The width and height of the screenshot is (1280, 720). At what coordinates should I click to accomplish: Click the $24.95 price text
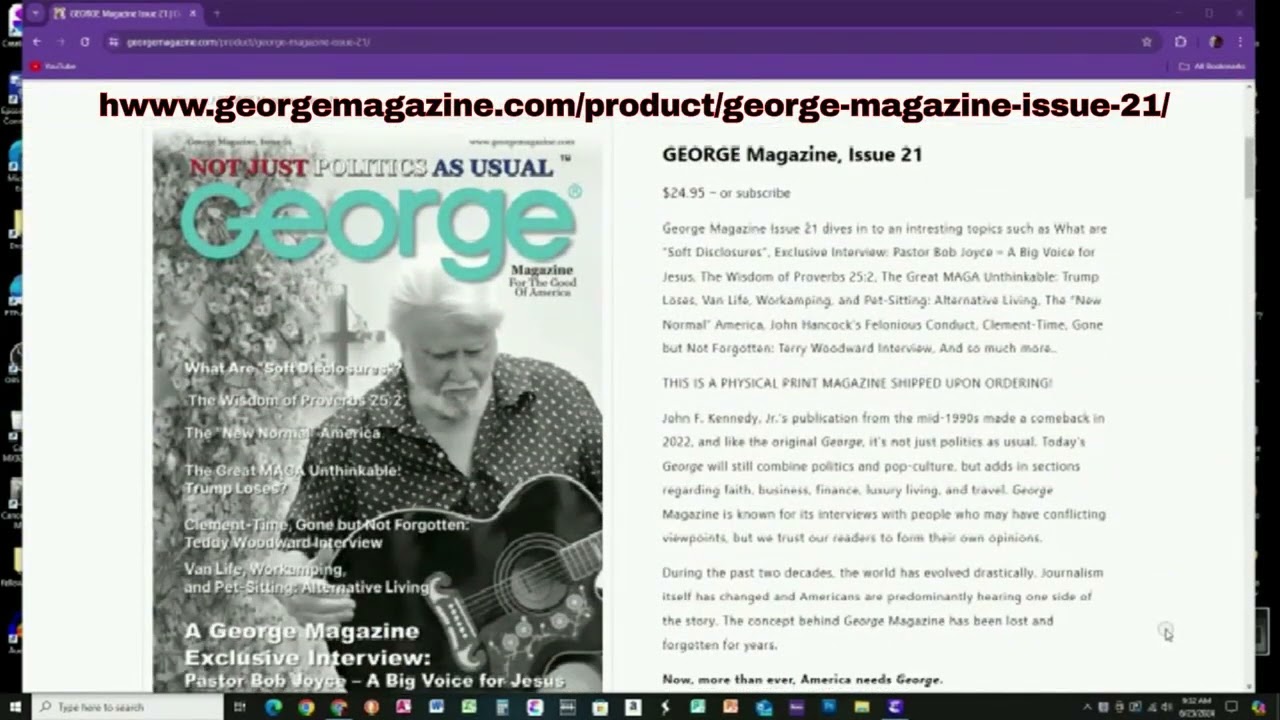[683, 193]
